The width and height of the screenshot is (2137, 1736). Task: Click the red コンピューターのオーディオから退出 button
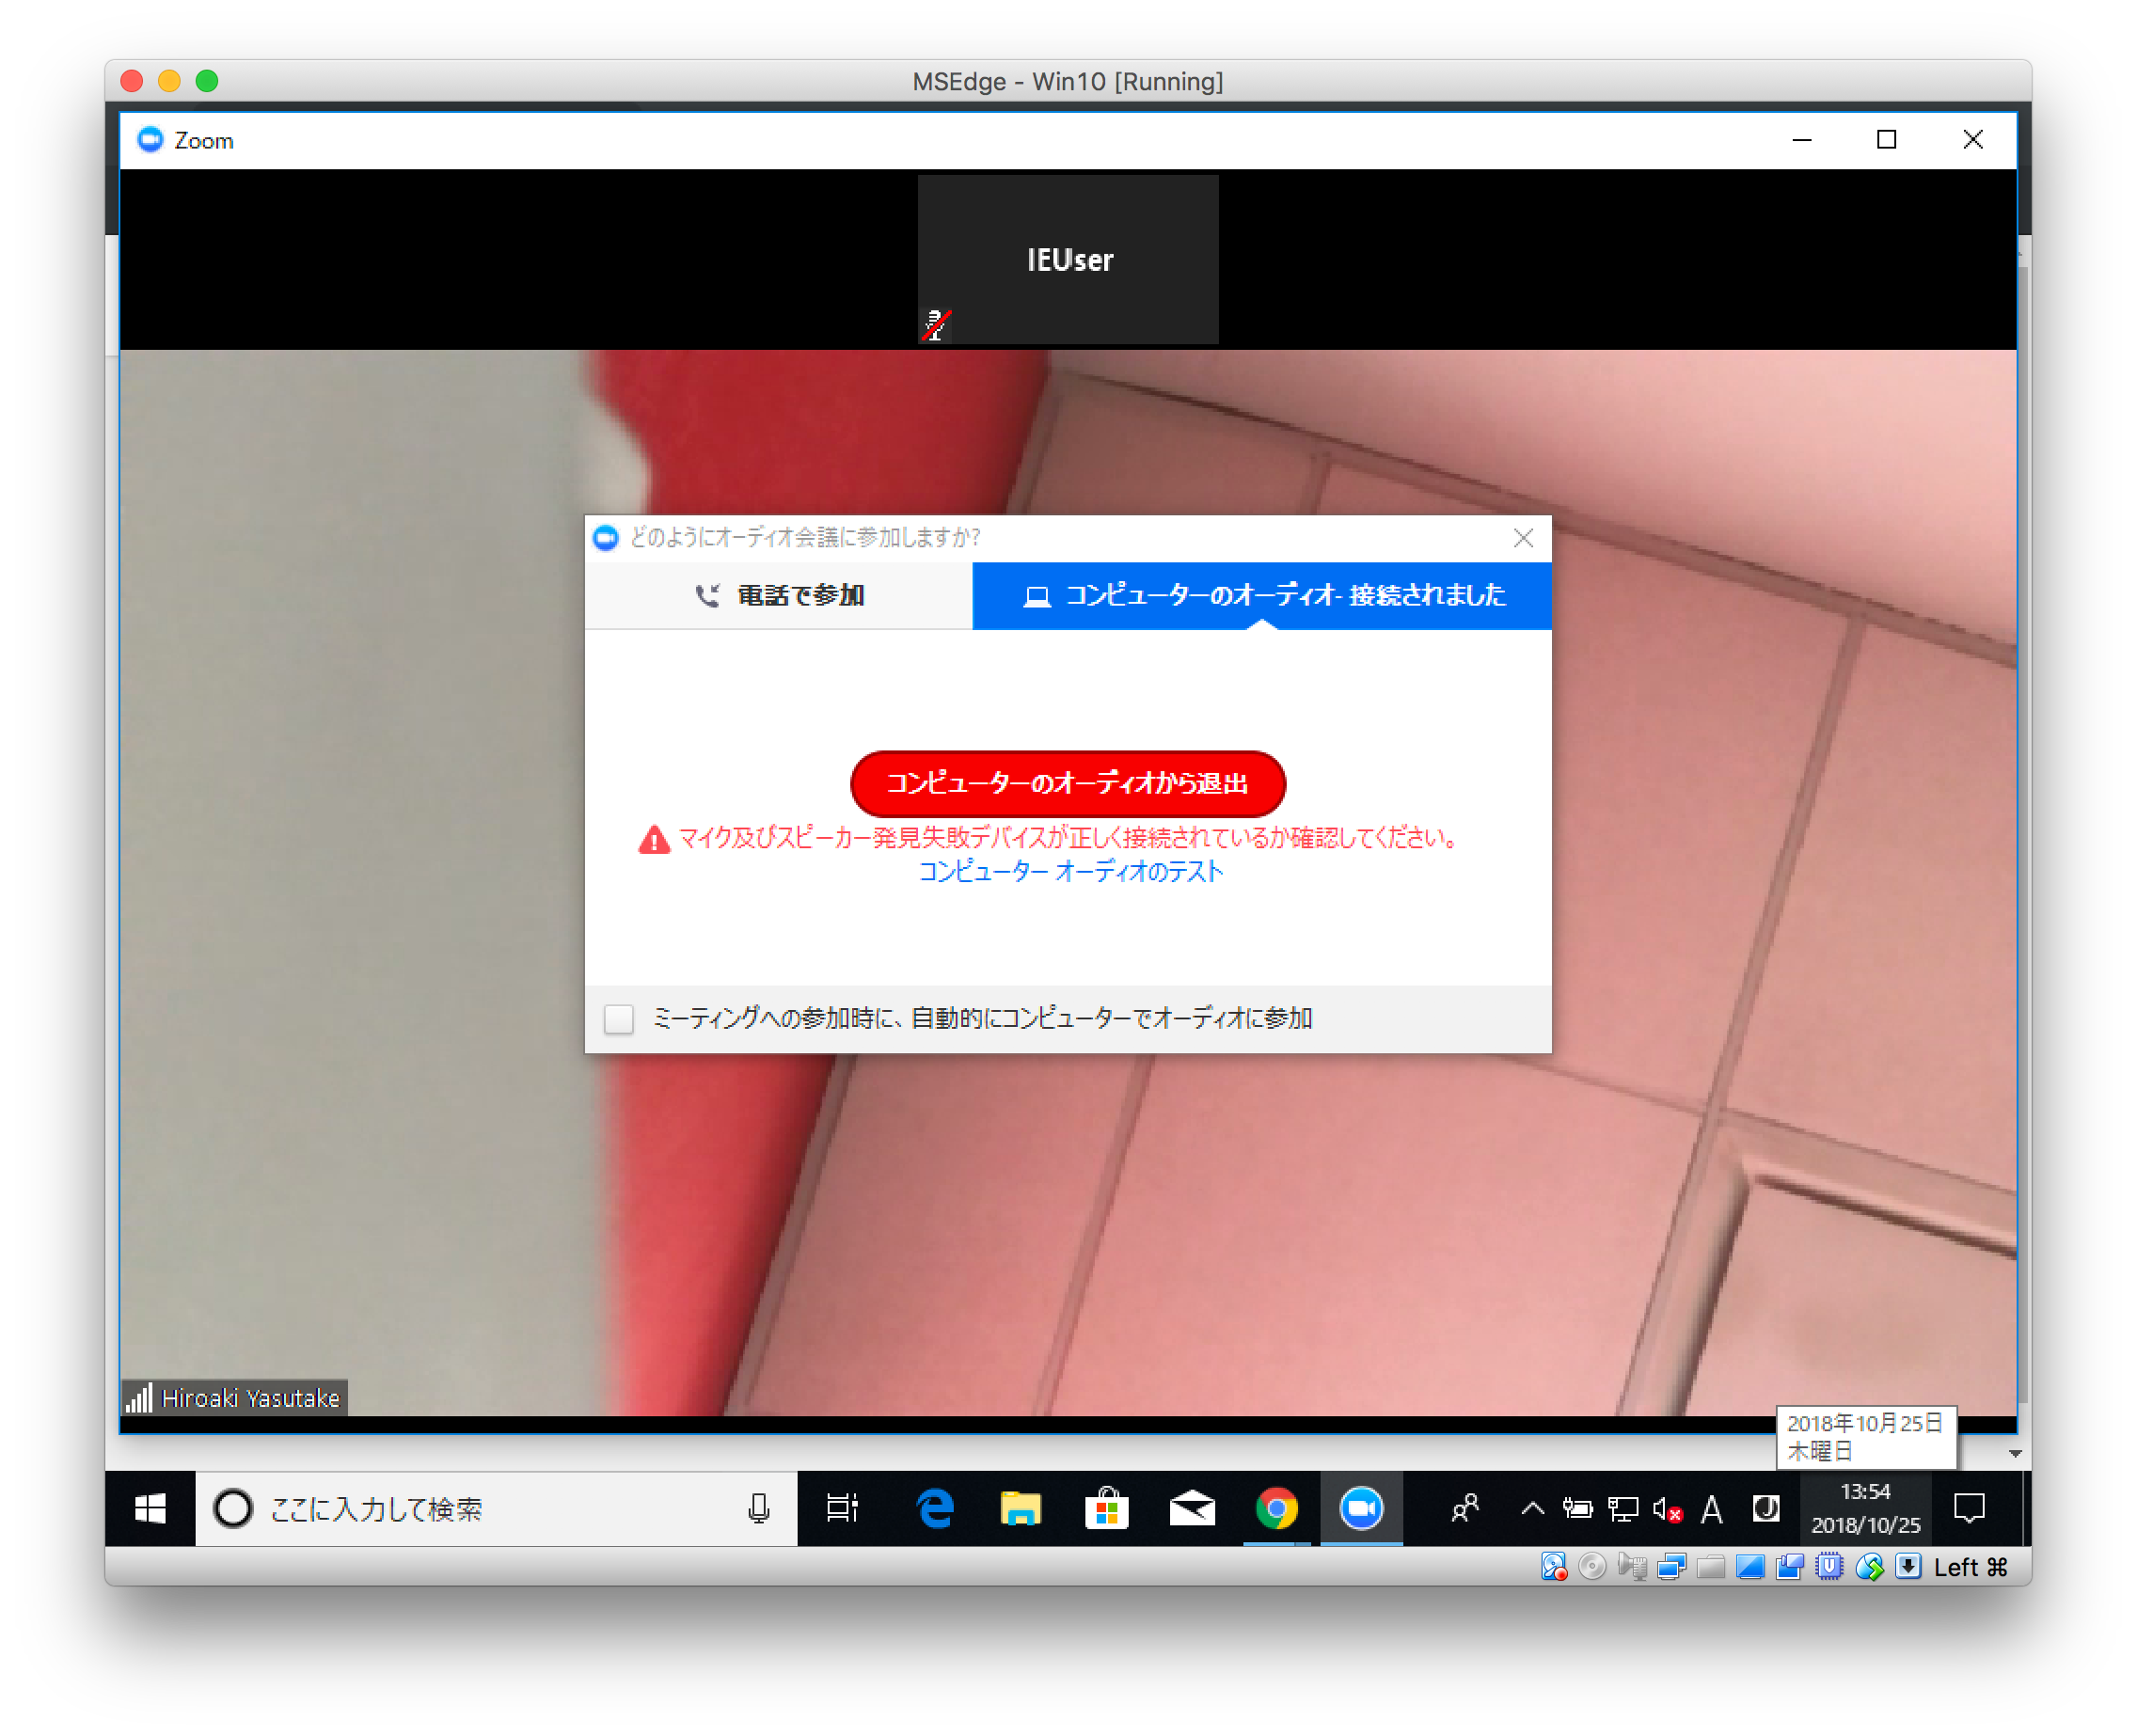pos(1067,783)
